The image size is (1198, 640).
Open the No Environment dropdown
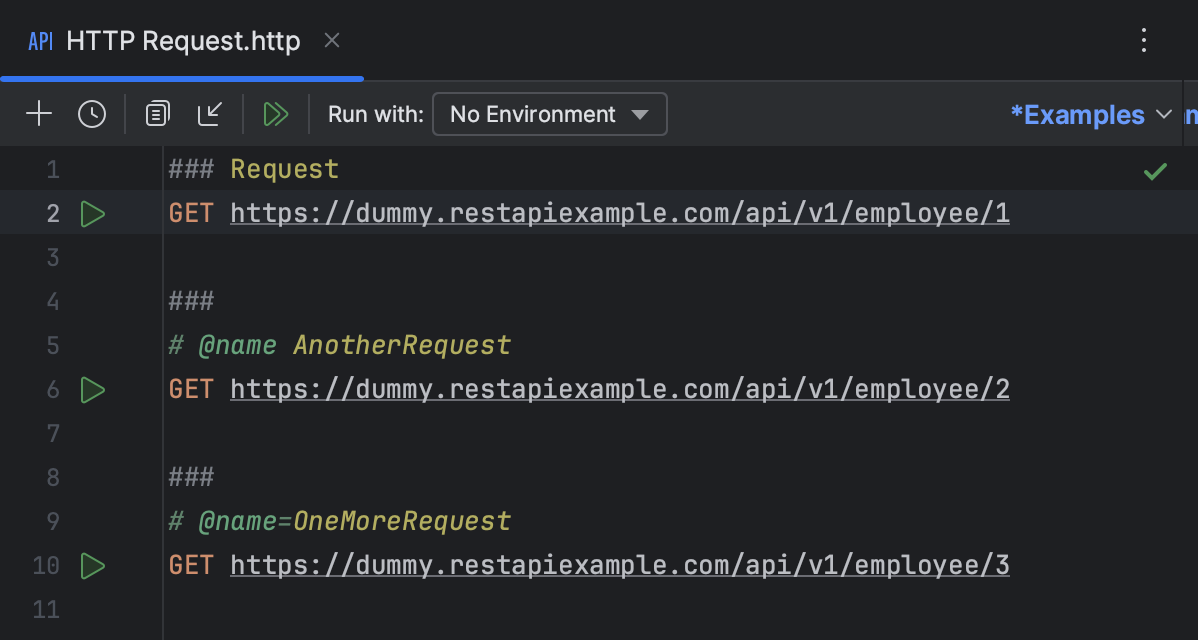pyautogui.click(x=549, y=113)
